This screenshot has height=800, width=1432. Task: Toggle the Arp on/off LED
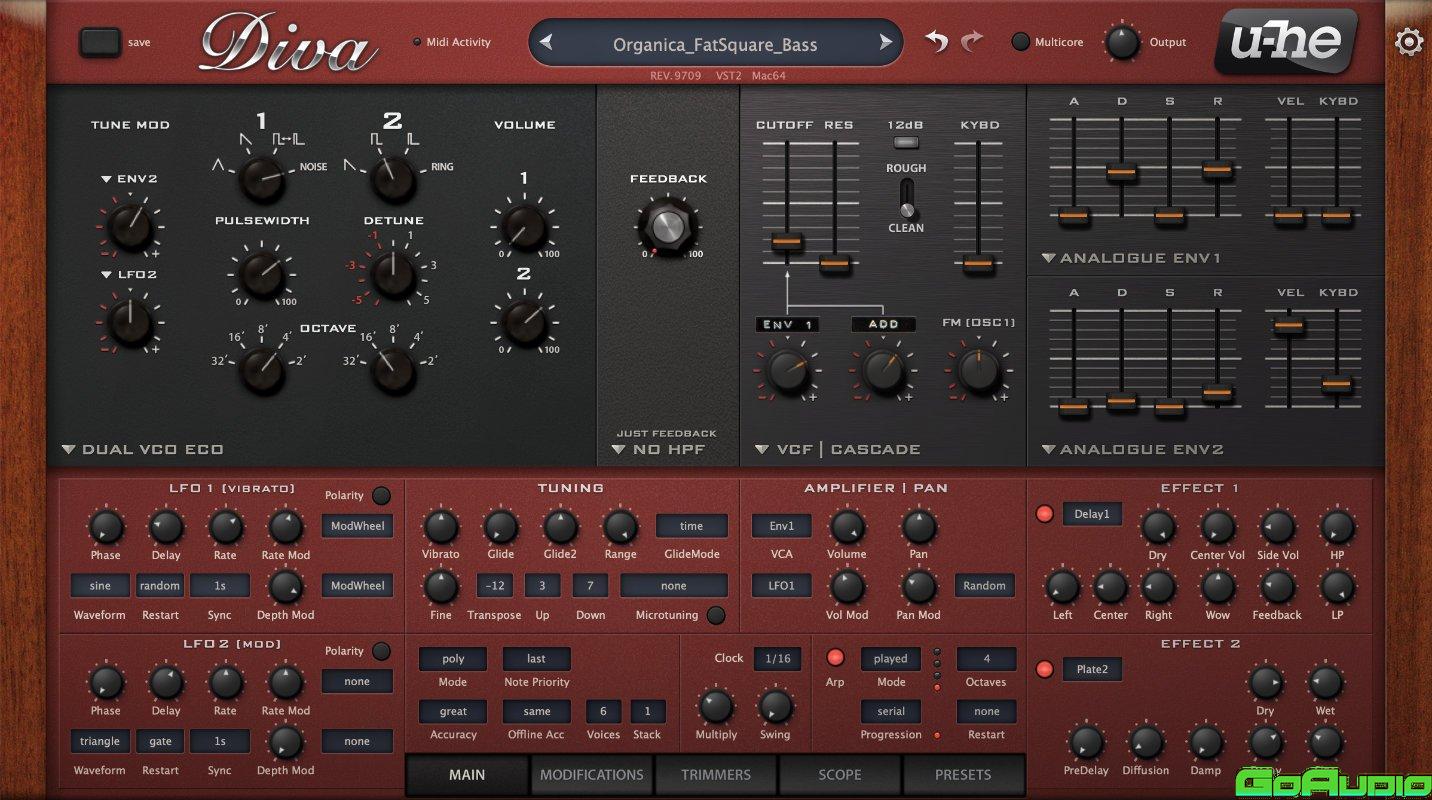(x=835, y=658)
